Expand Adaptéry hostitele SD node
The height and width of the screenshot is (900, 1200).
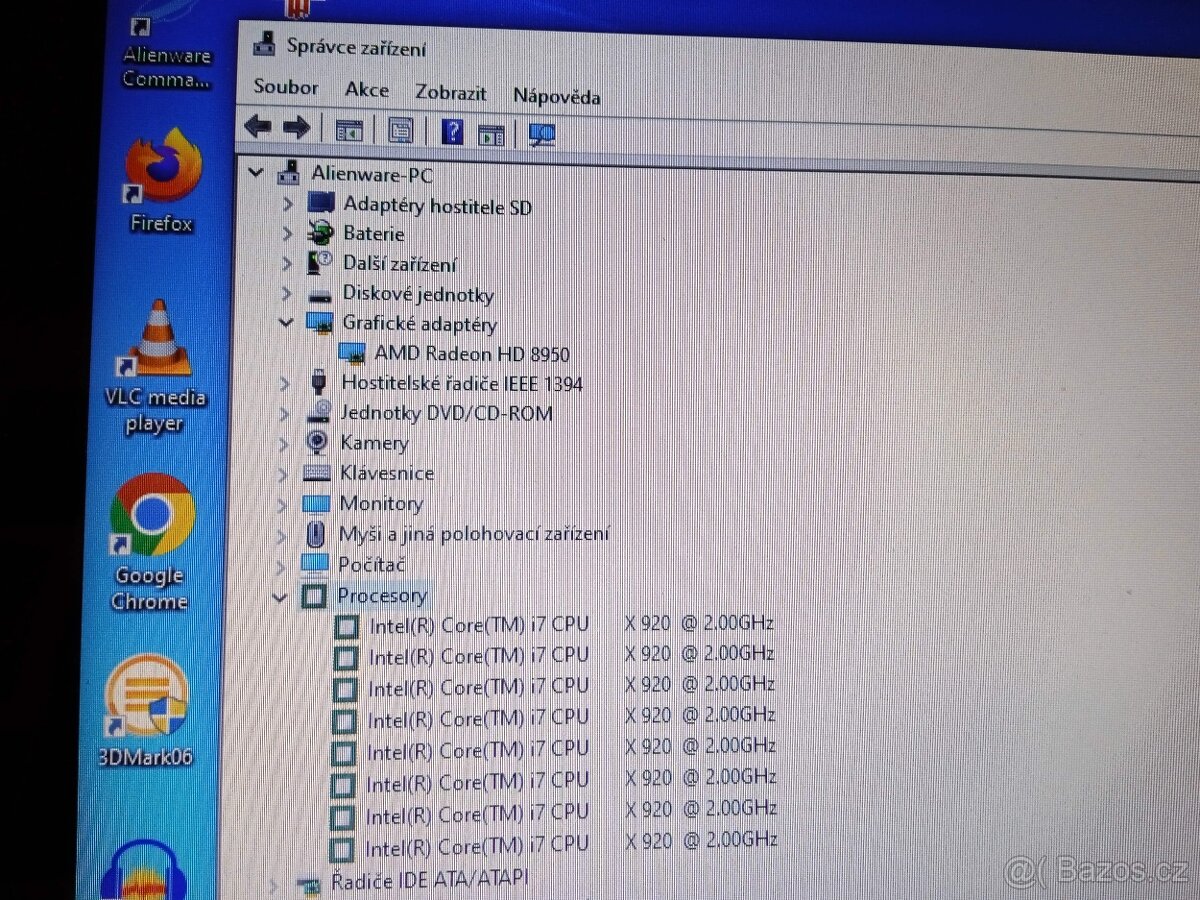pyautogui.click(x=288, y=204)
